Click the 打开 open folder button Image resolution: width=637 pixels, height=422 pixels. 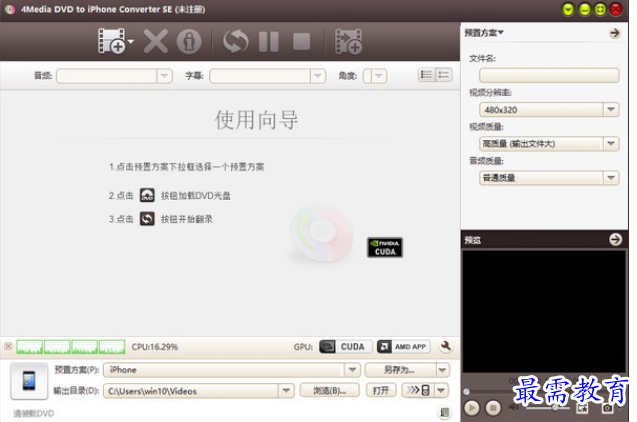point(381,391)
